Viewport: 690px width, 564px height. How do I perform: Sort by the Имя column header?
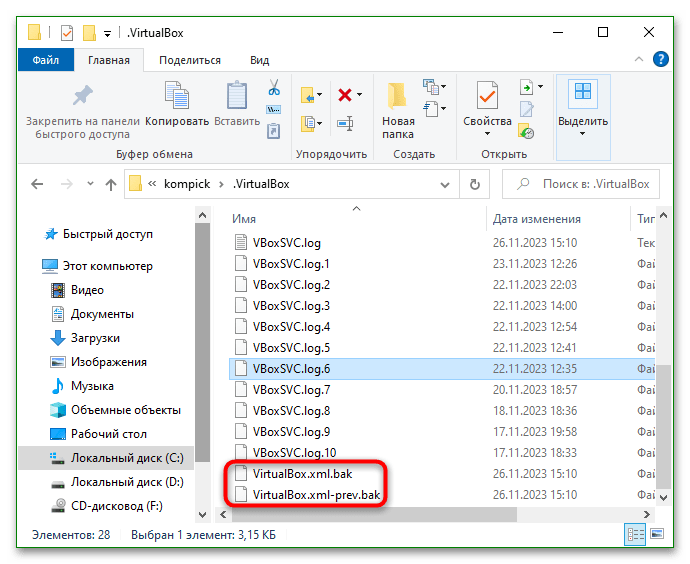244,219
